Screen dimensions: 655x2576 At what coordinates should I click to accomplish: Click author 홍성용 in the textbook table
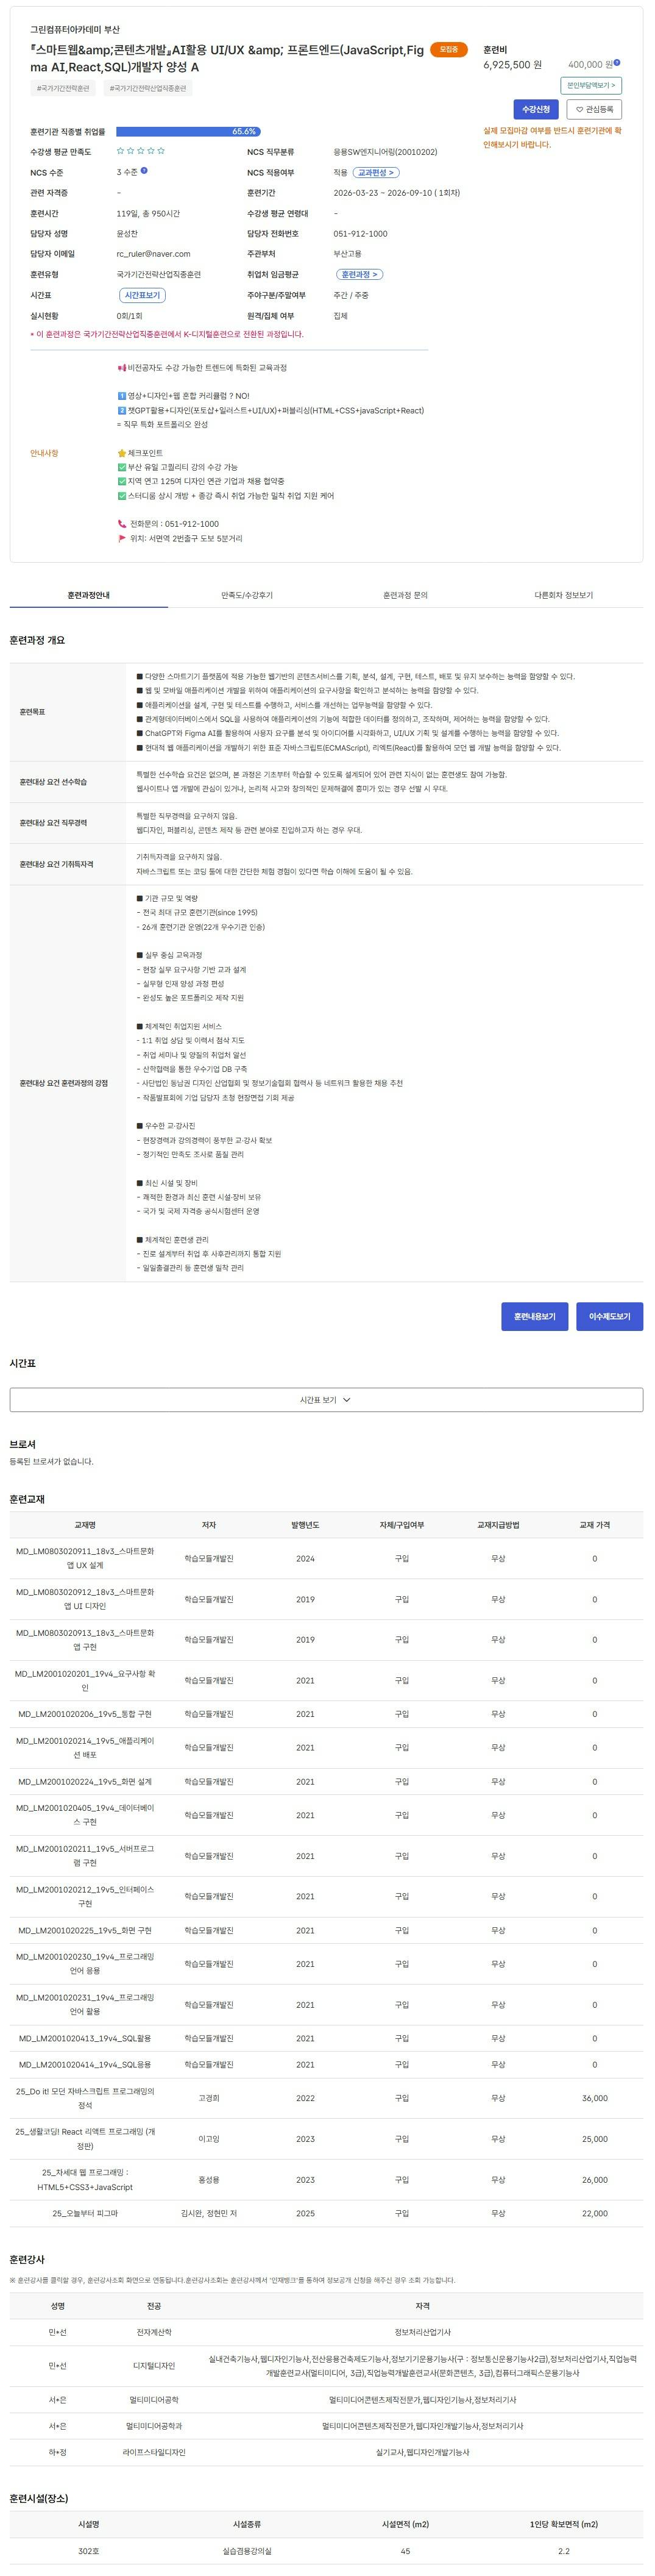[x=208, y=2180]
